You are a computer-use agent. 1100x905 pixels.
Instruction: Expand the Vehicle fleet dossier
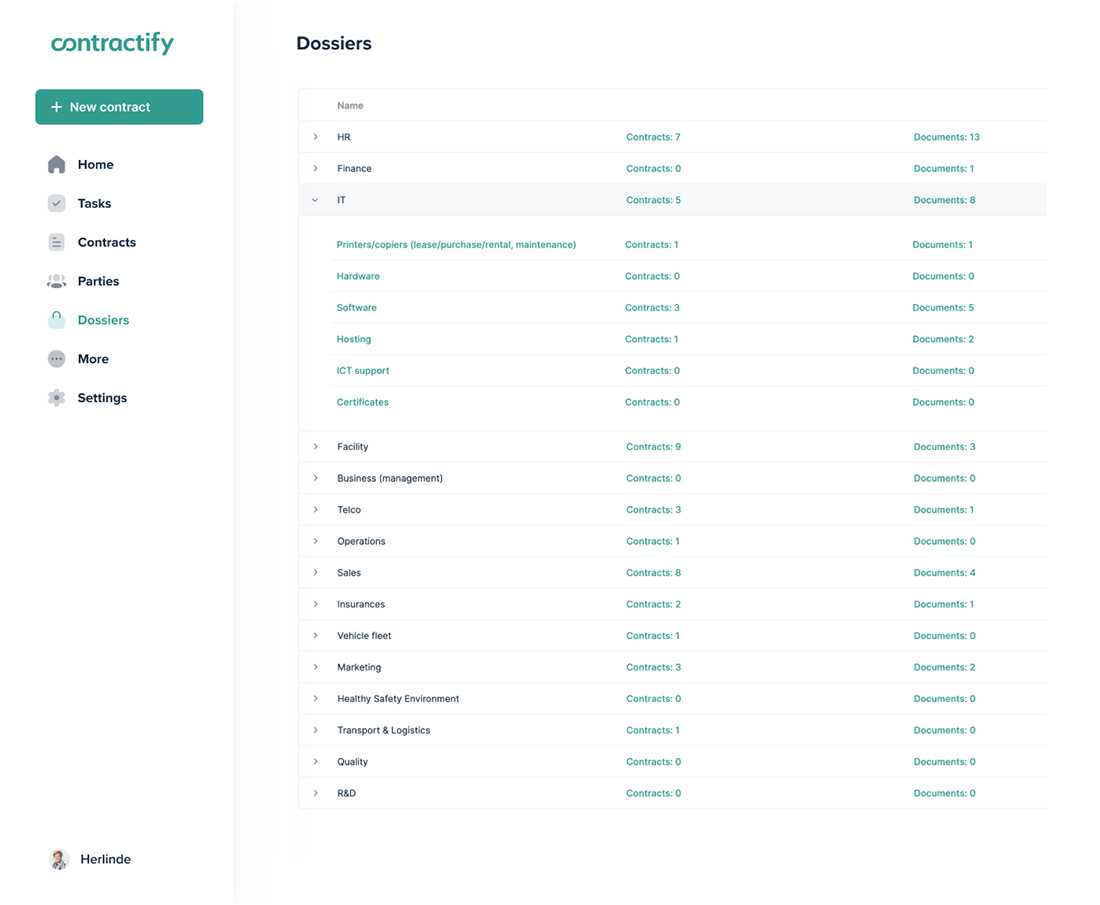point(316,635)
